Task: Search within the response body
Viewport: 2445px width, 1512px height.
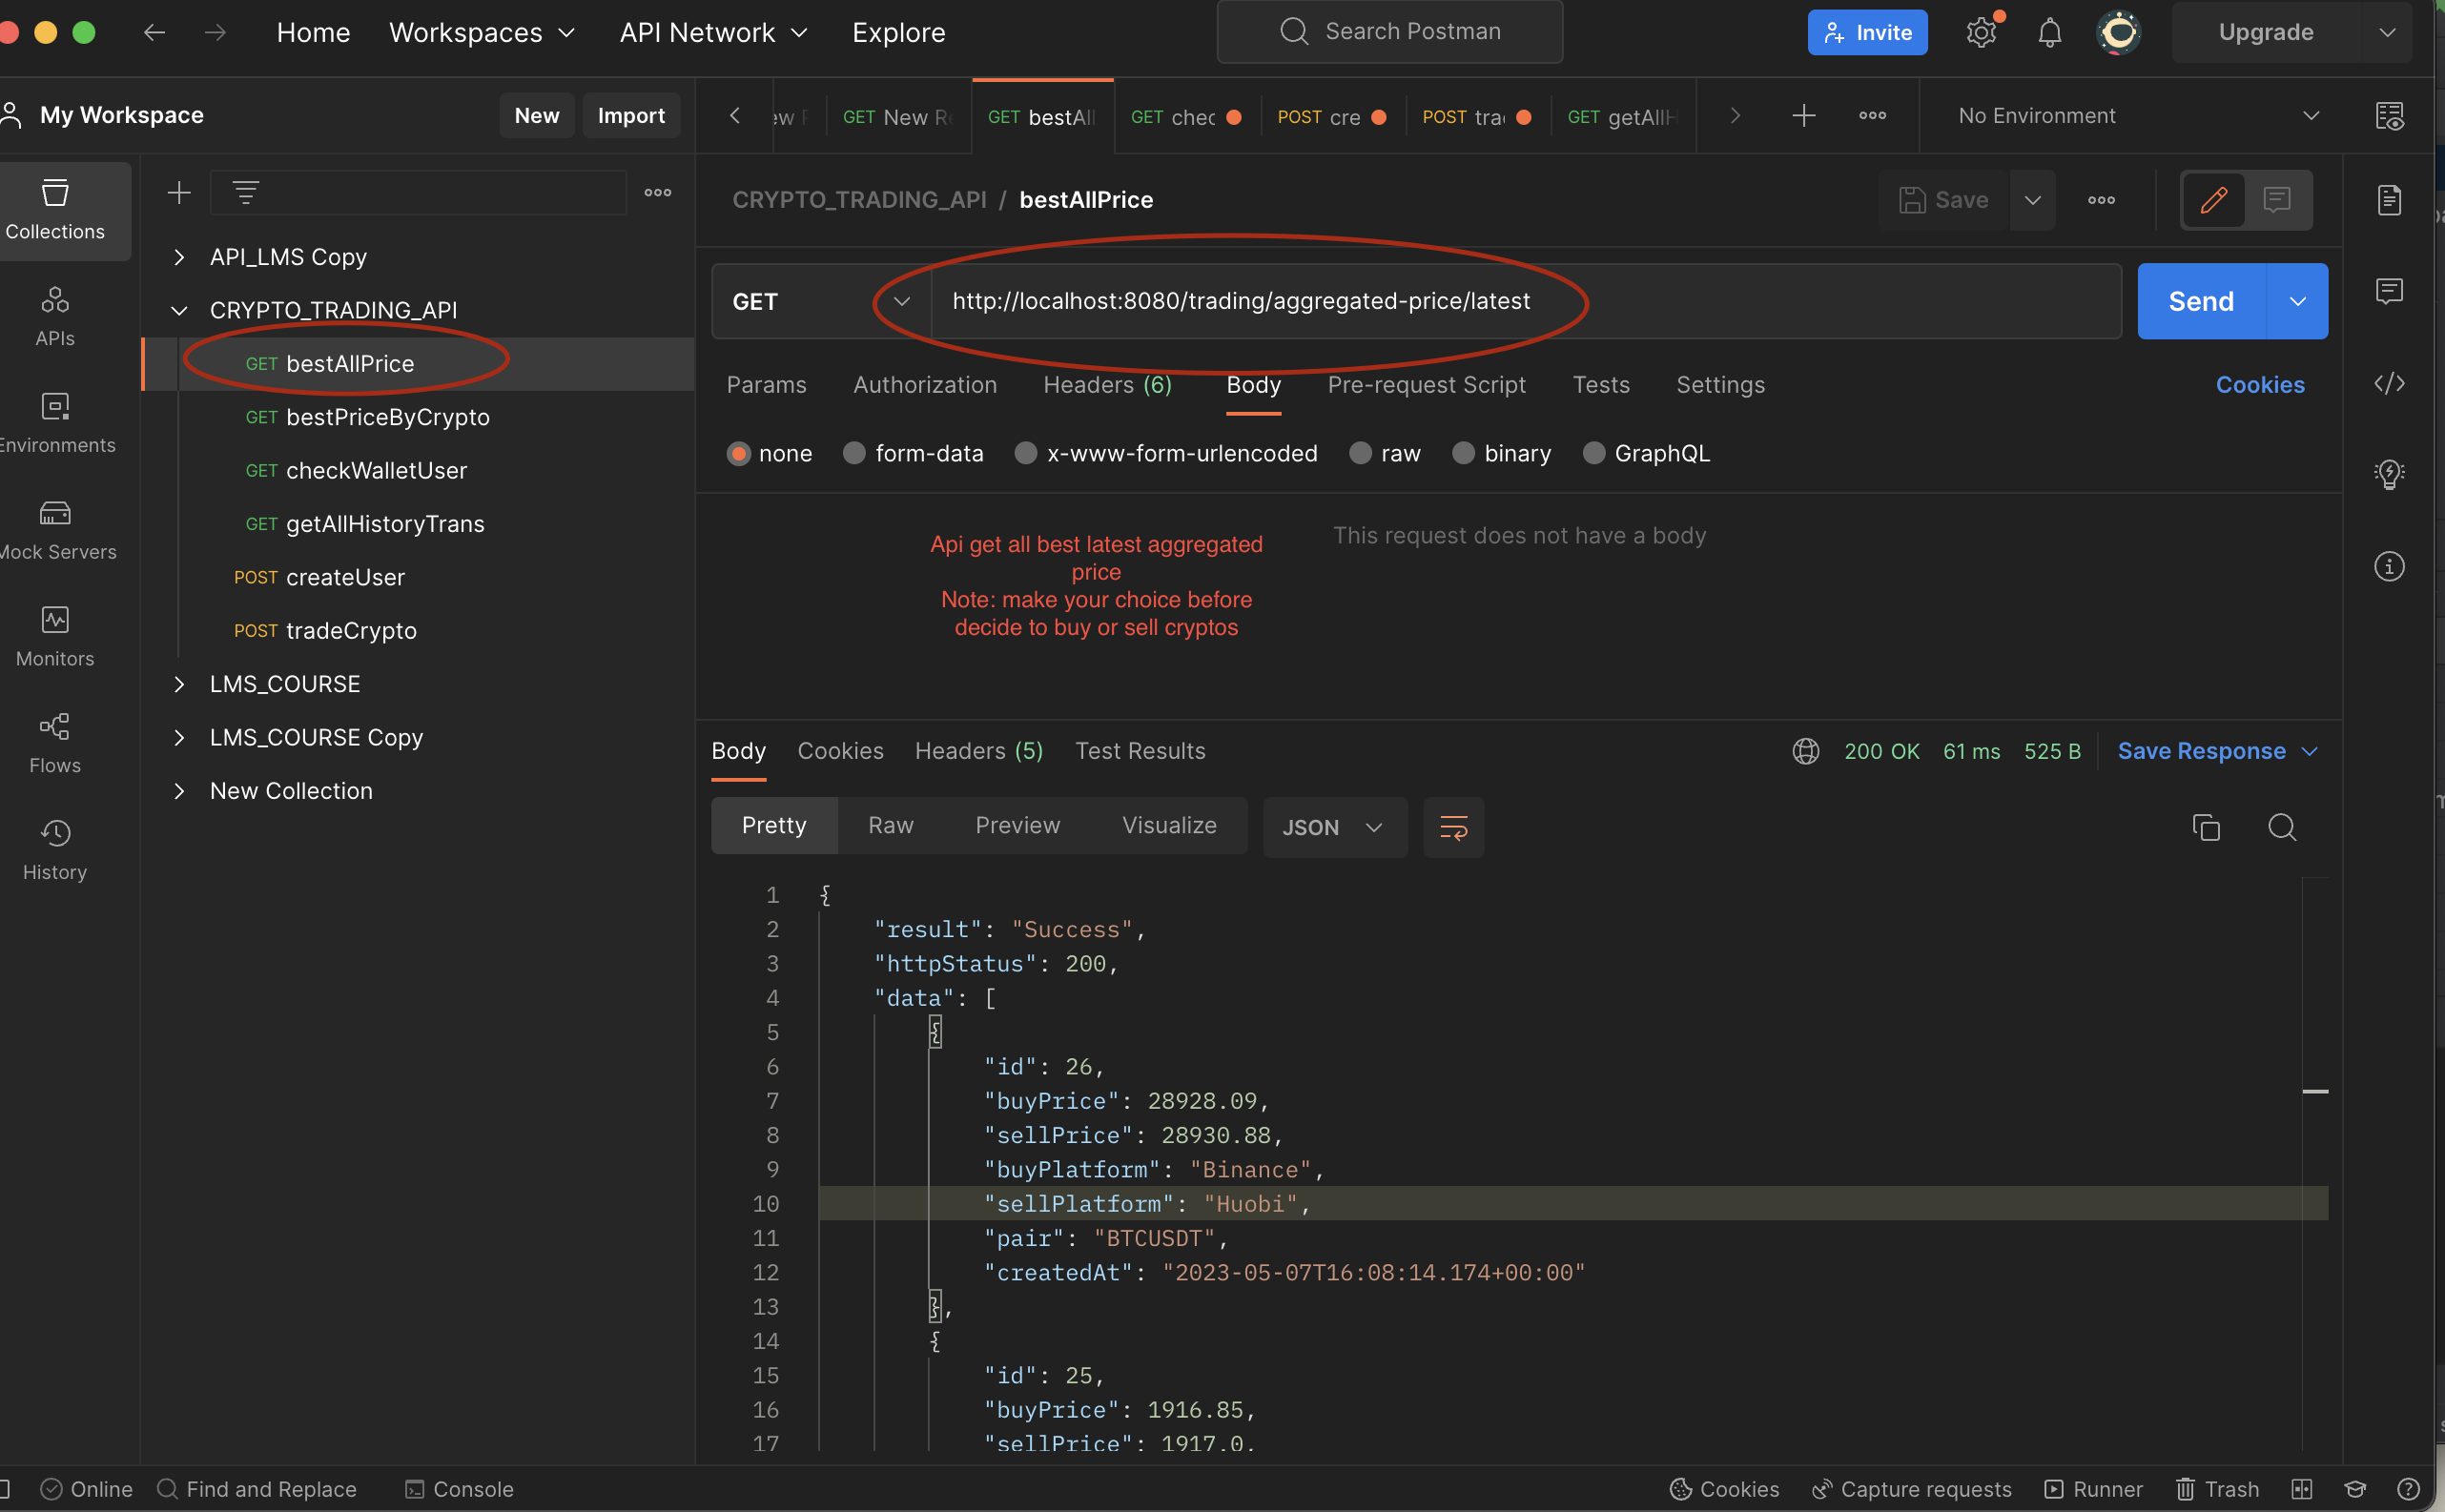Action: pyautogui.click(x=2281, y=827)
